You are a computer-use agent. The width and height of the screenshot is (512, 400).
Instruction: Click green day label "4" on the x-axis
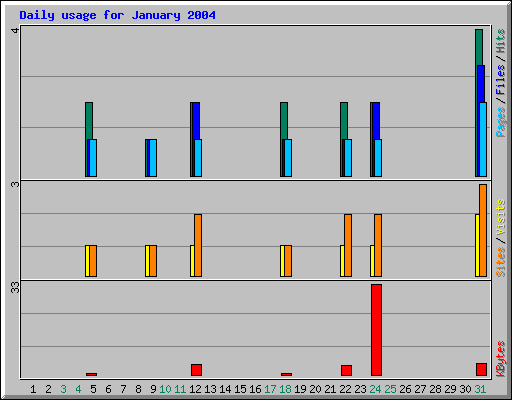click(x=78, y=389)
